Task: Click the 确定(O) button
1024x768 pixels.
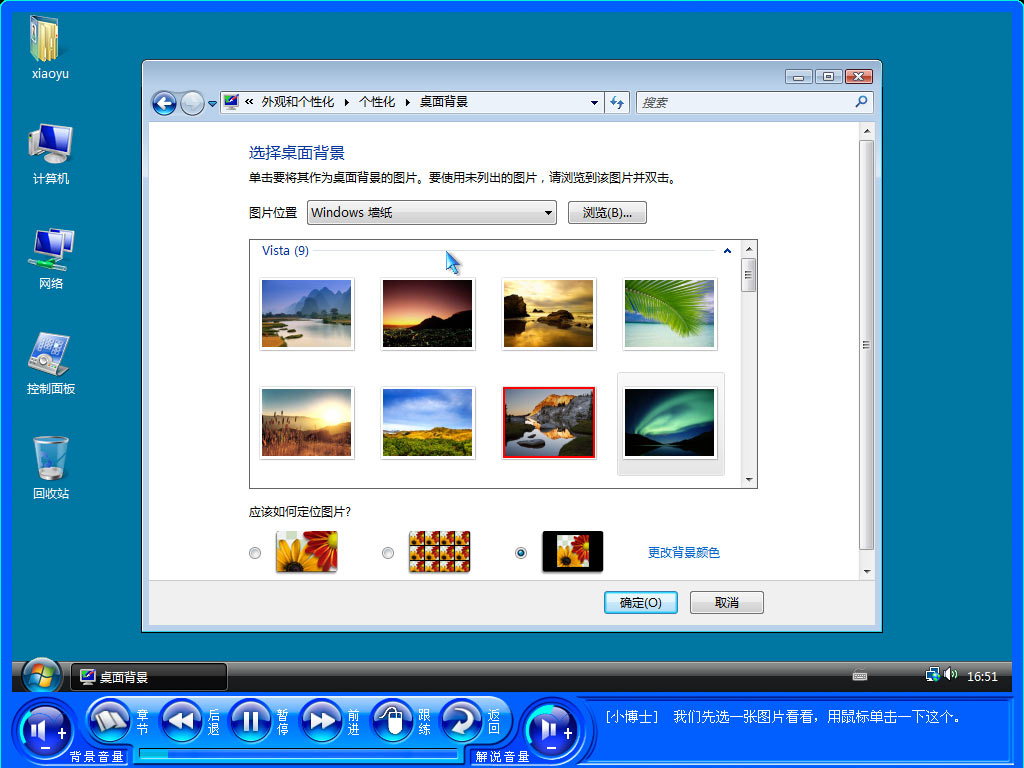Action: [x=641, y=602]
